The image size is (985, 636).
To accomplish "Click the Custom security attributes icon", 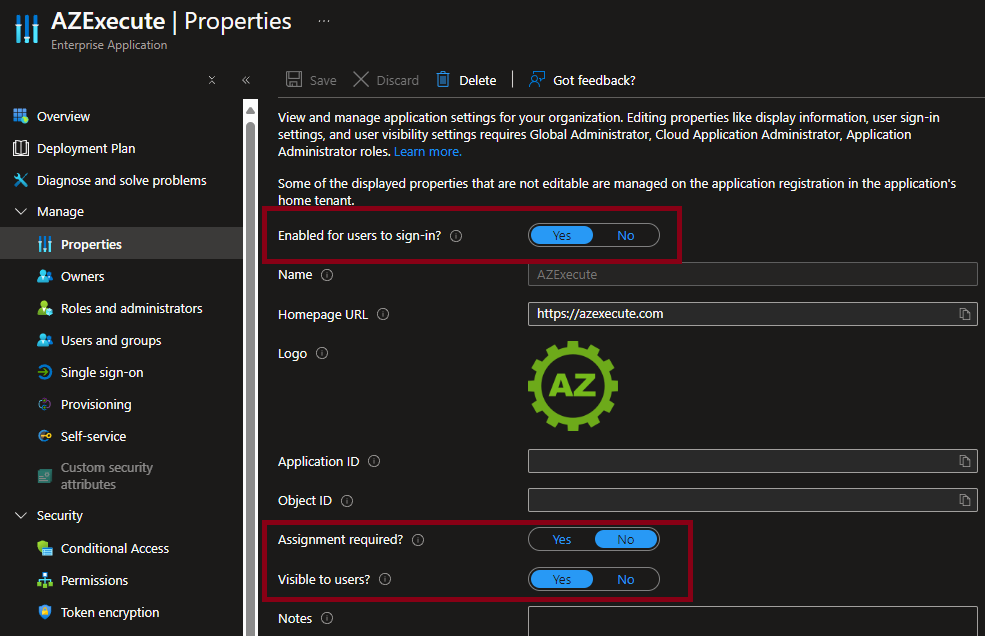I will coord(45,476).
